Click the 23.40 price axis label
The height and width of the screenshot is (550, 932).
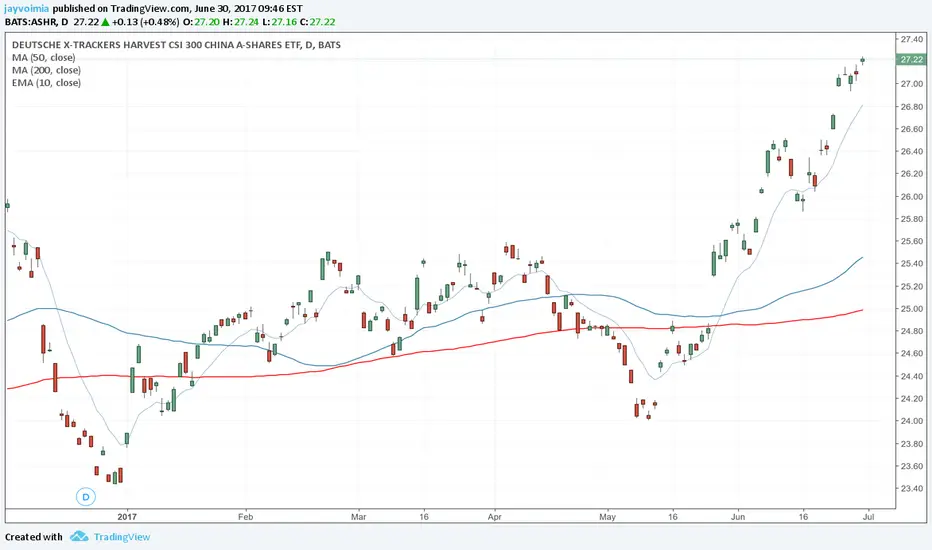[x=911, y=489]
